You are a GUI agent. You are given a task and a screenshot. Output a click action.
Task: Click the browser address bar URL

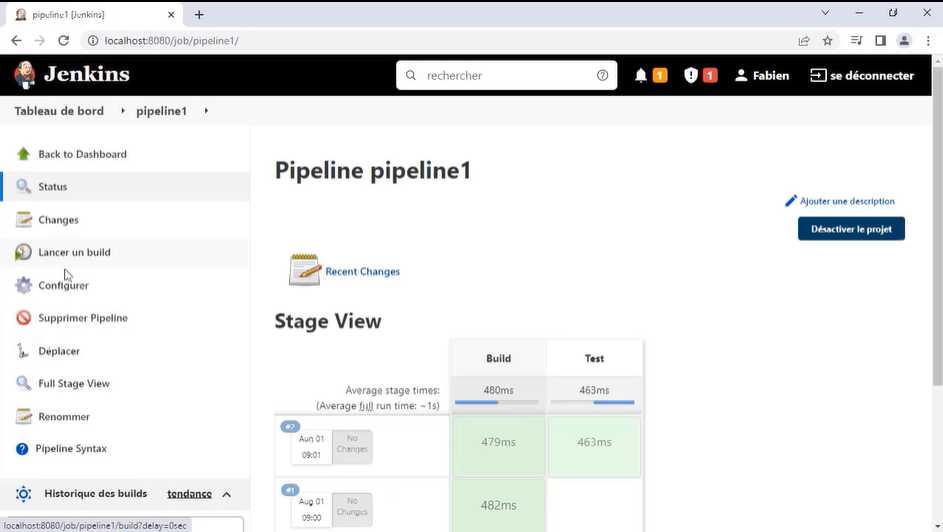tap(171, 40)
